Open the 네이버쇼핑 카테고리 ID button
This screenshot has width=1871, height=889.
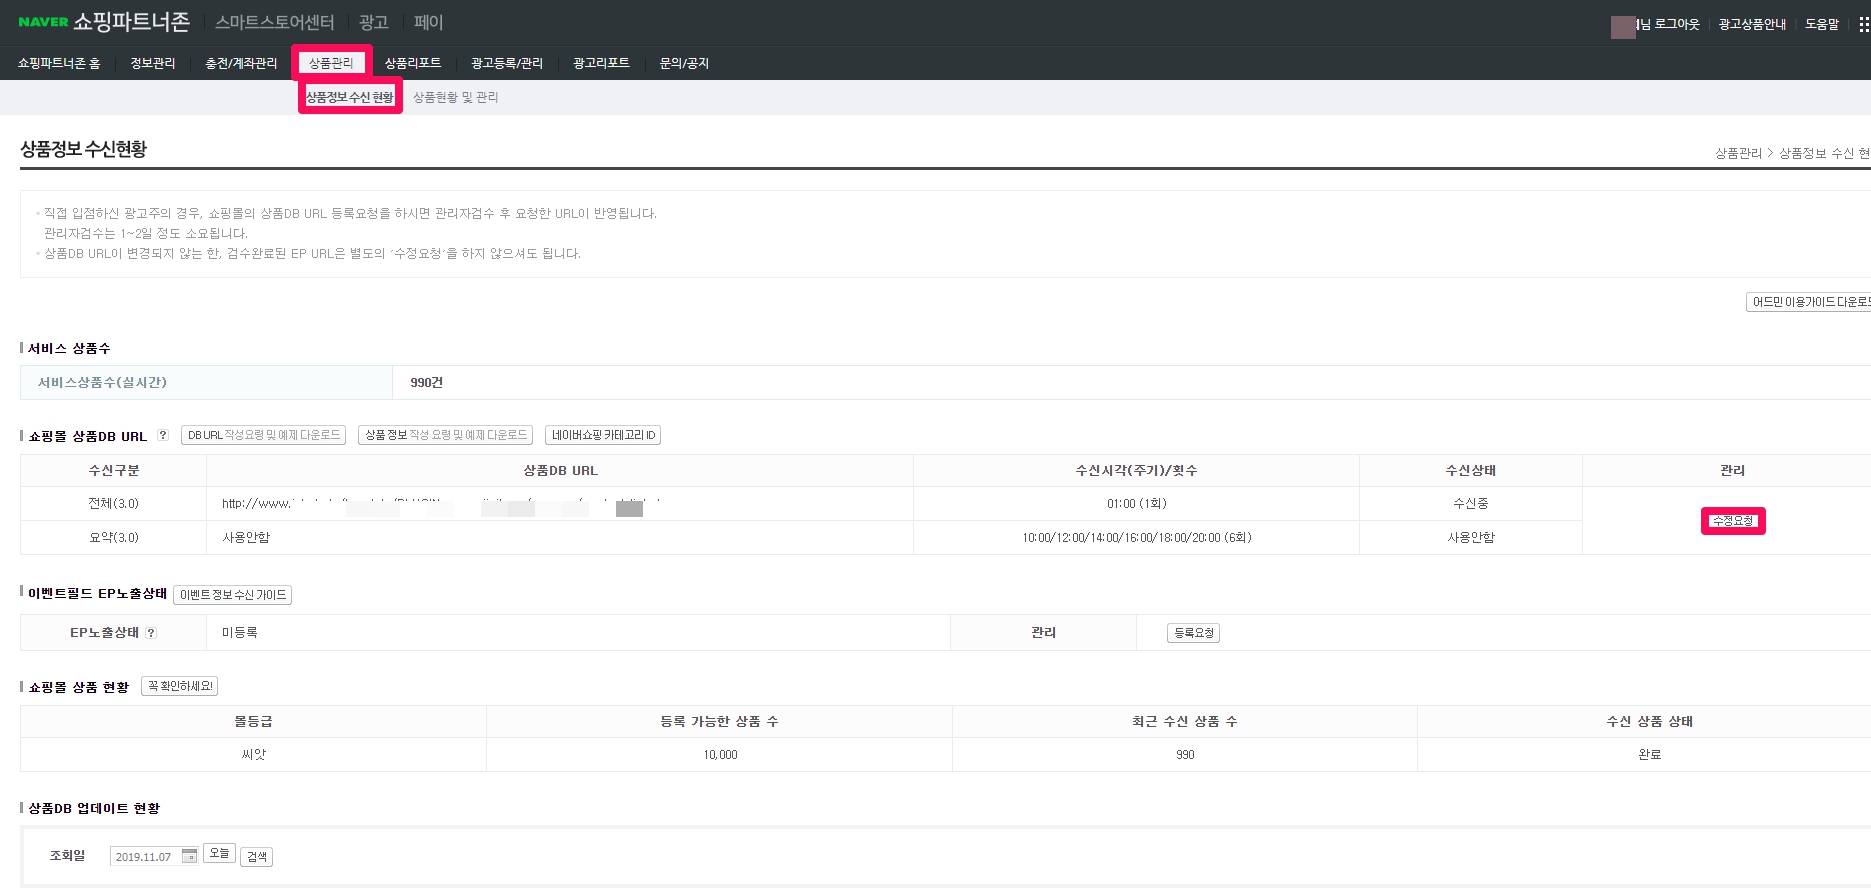pyautogui.click(x=603, y=435)
